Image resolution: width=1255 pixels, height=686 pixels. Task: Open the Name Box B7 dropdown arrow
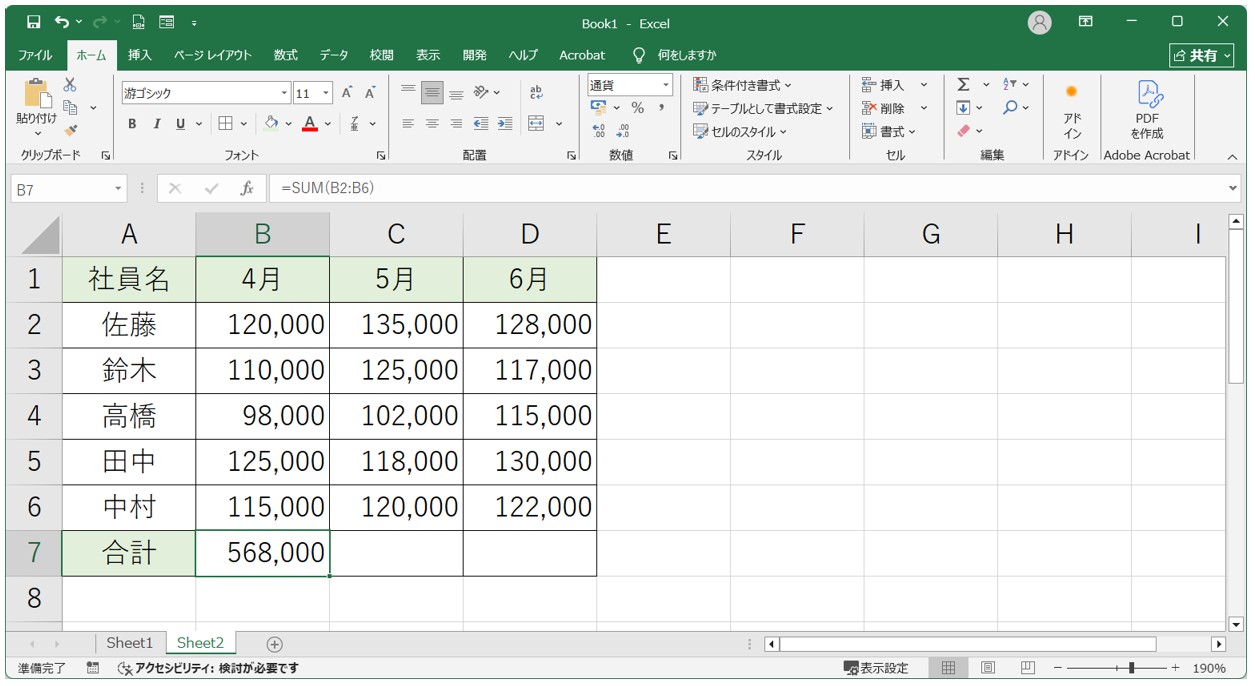coord(118,188)
